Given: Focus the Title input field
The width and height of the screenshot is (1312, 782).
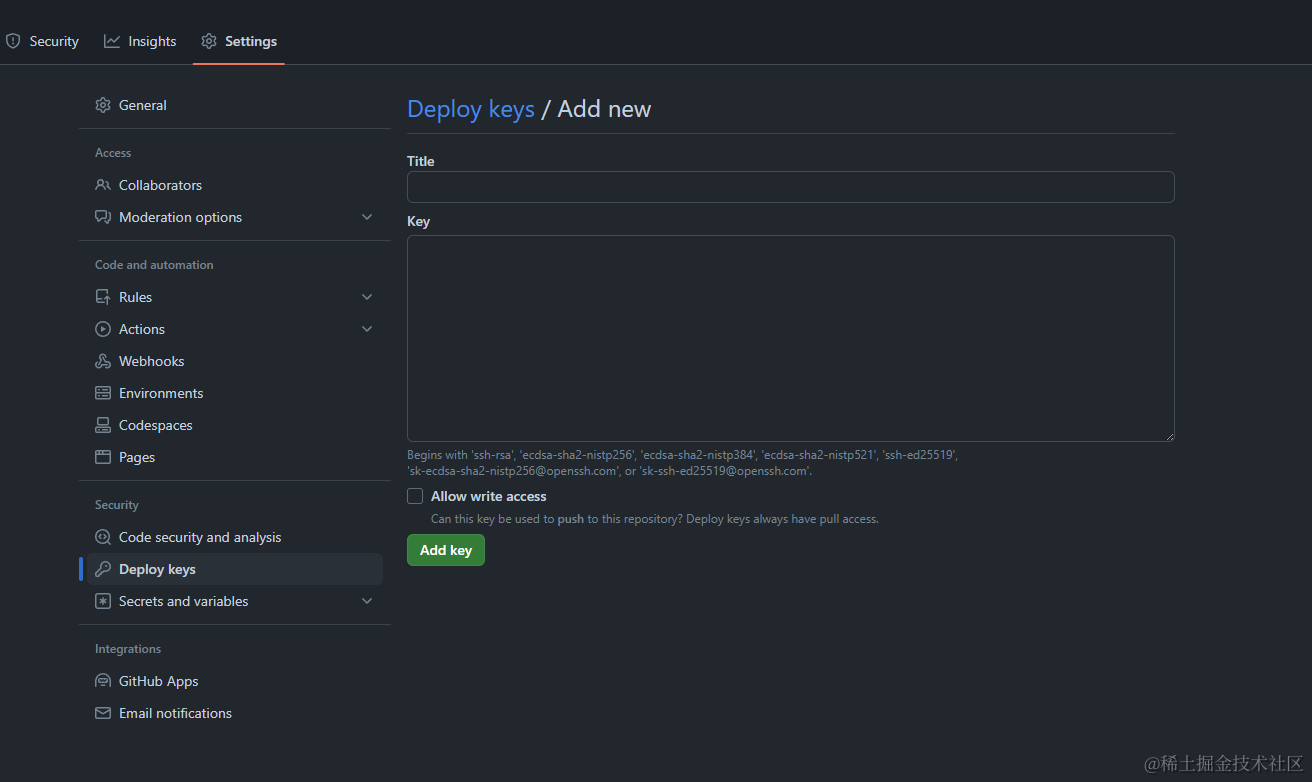Looking at the screenshot, I should click(x=791, y=187).
